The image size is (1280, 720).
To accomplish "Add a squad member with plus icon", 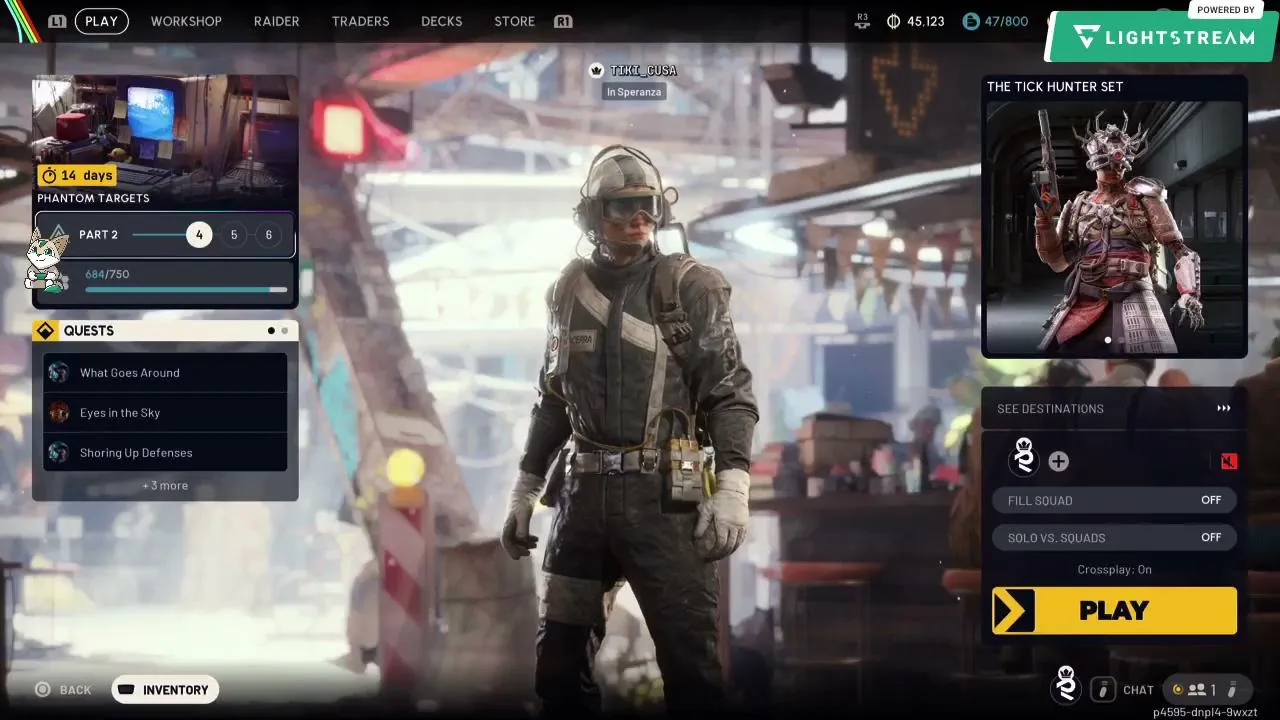I will tap(1059, 461).
